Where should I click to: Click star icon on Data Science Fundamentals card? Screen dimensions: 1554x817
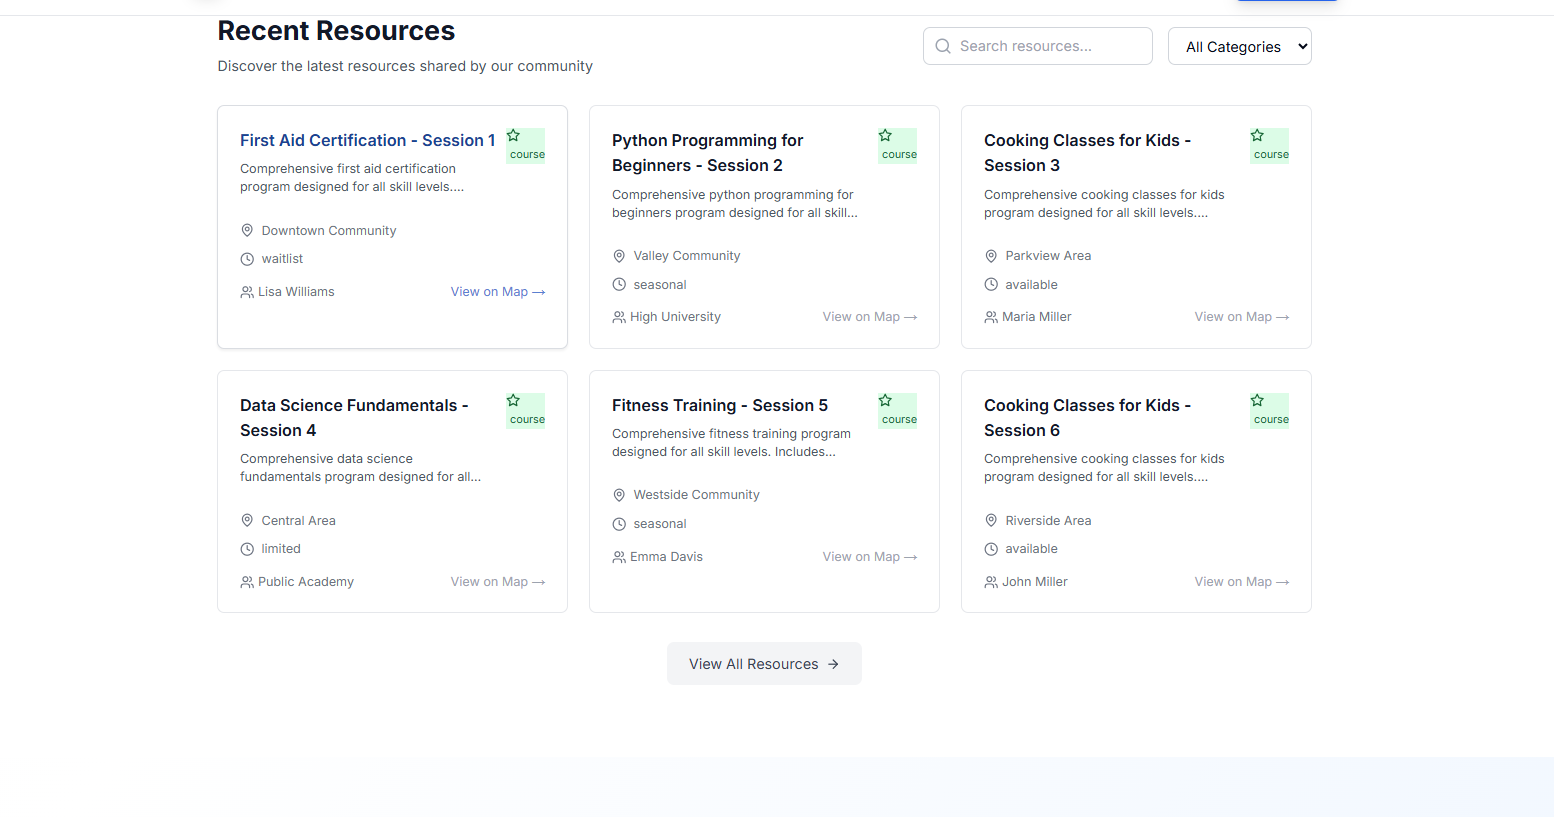(x=513, y=401)
